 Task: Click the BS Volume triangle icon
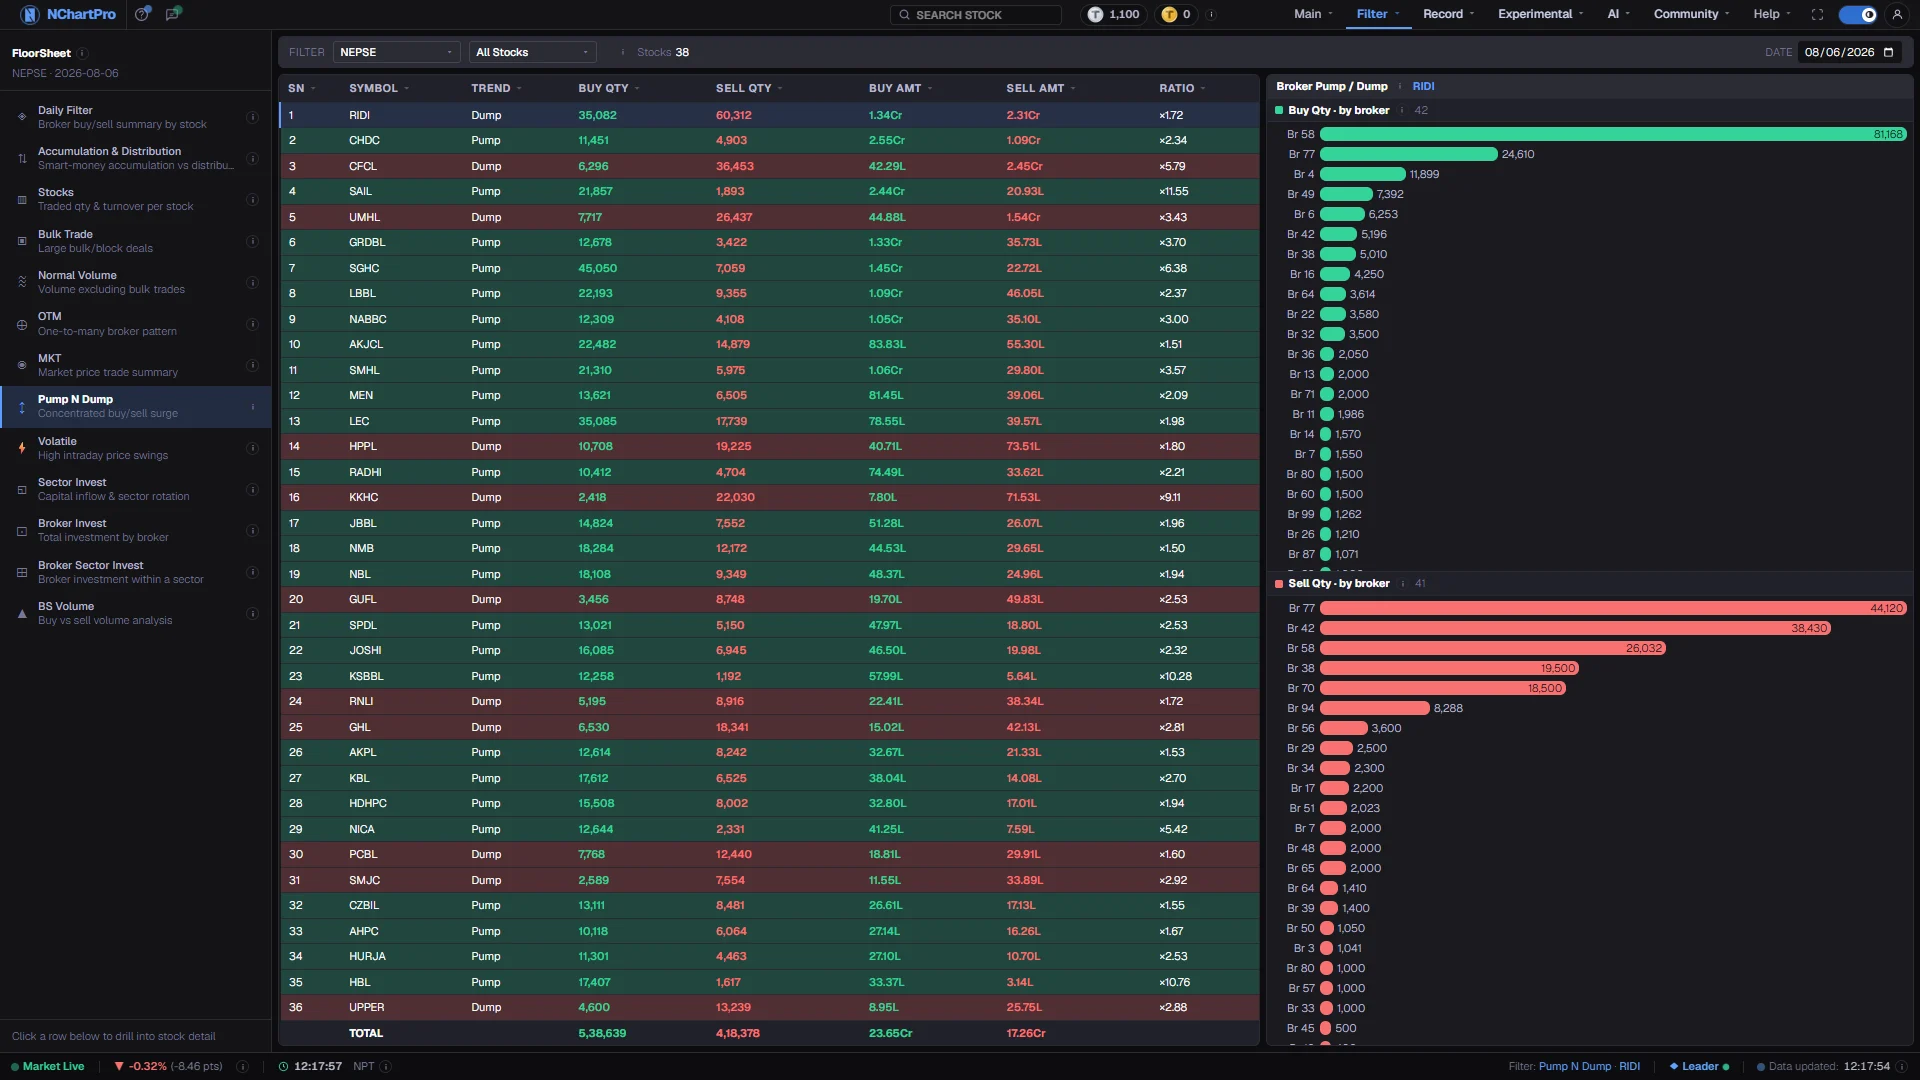[22, 613]
